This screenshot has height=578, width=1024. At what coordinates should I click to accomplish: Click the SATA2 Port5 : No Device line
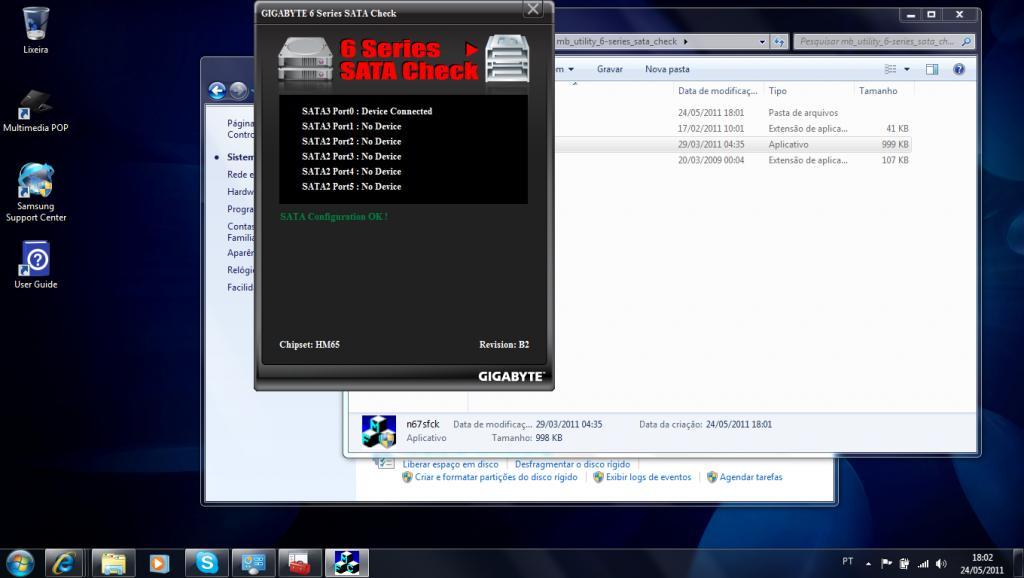click(x=351, y=187)
